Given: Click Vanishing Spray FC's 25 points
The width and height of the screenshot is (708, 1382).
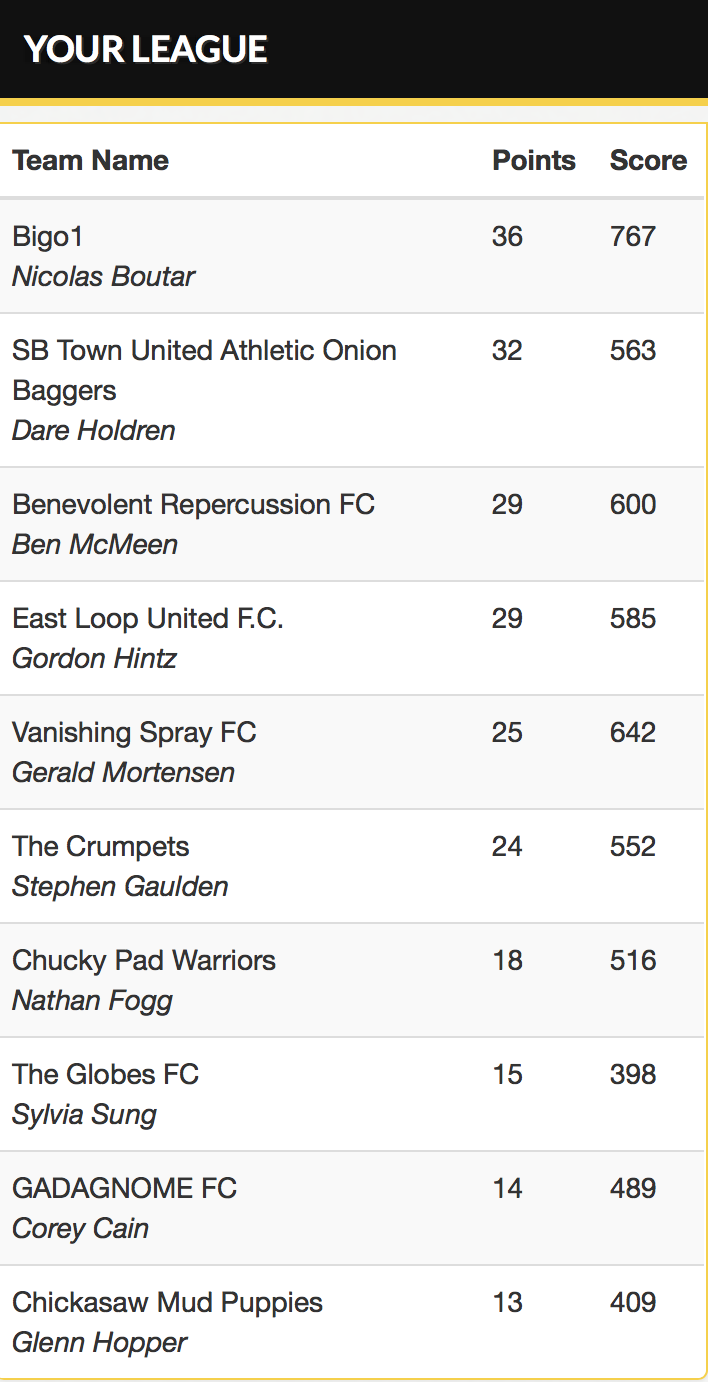Looking at the screenshot, I should pos(507,732).
